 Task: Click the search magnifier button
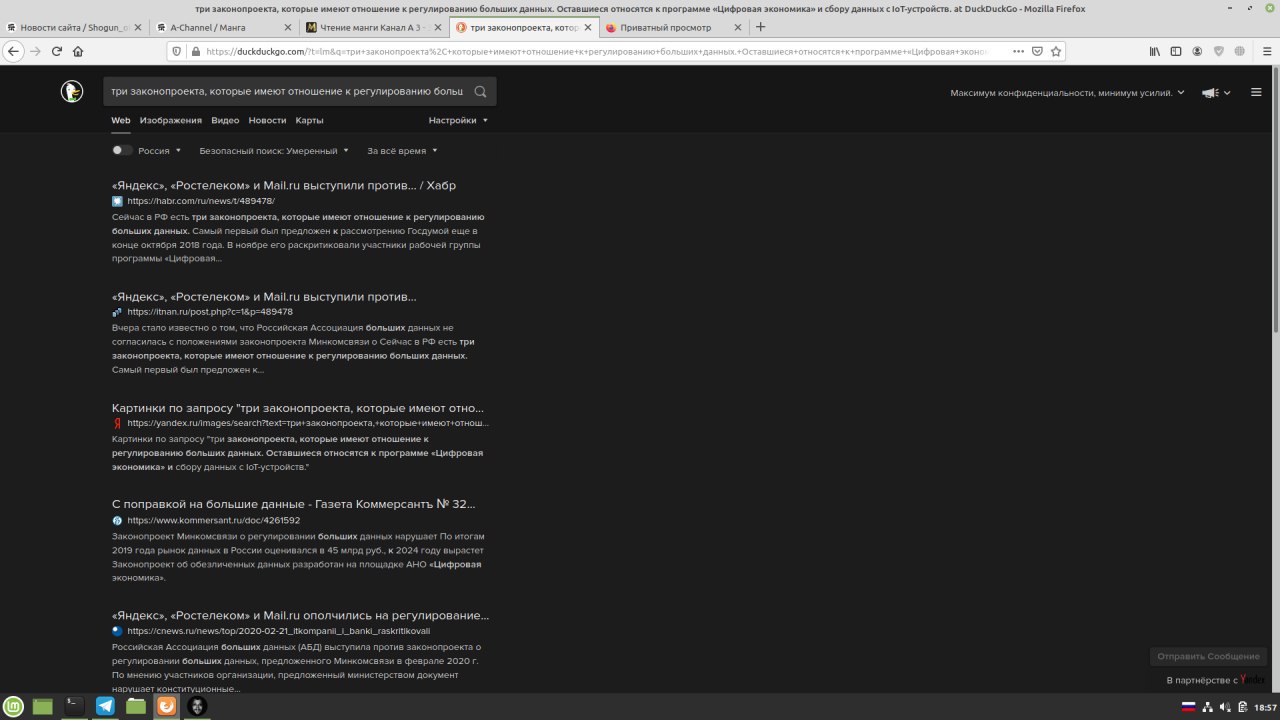point(480,91)
